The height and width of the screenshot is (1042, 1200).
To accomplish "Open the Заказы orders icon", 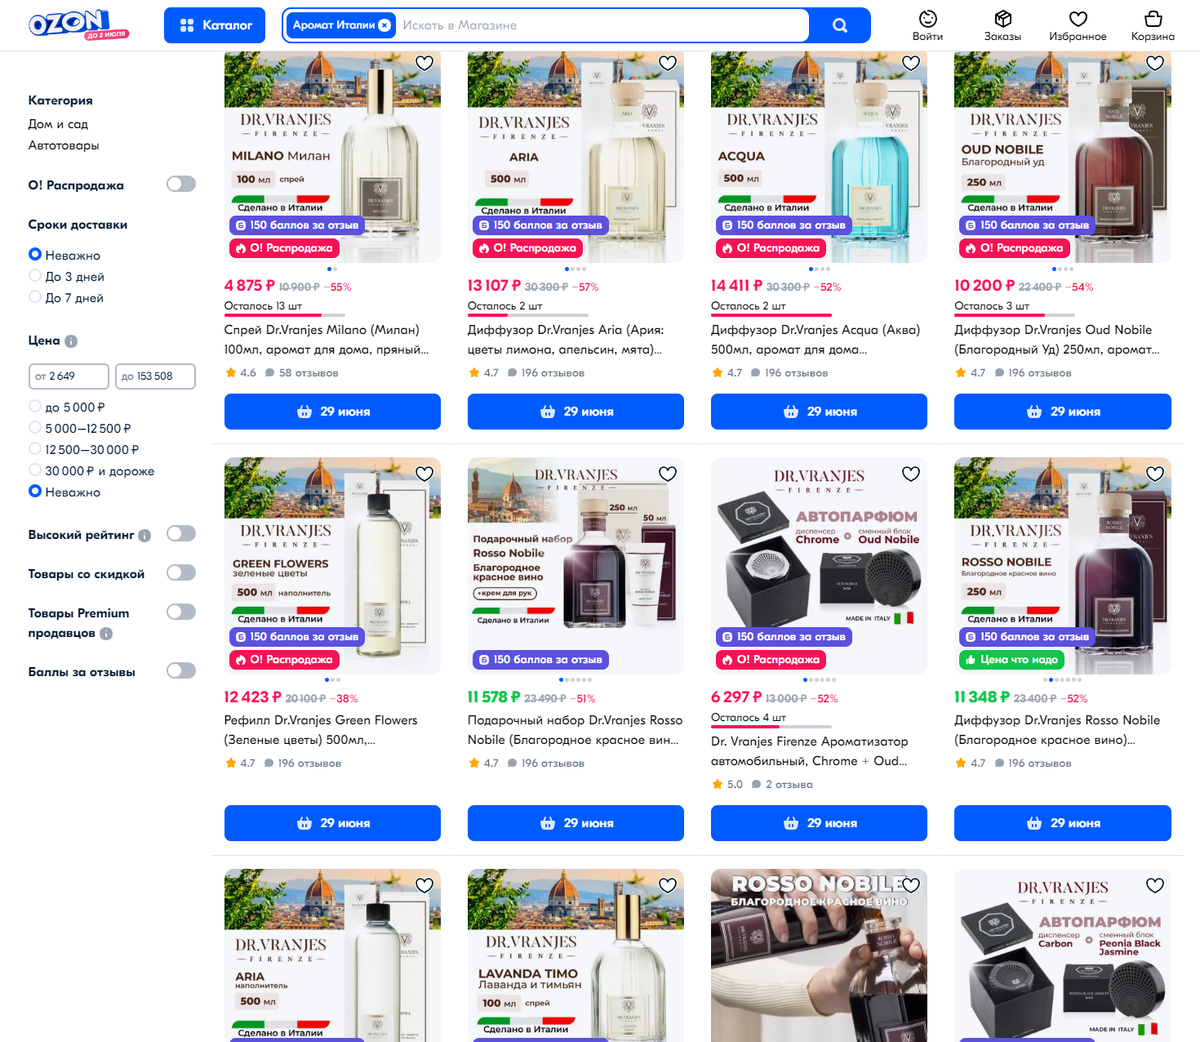I will coord(1002,26).
